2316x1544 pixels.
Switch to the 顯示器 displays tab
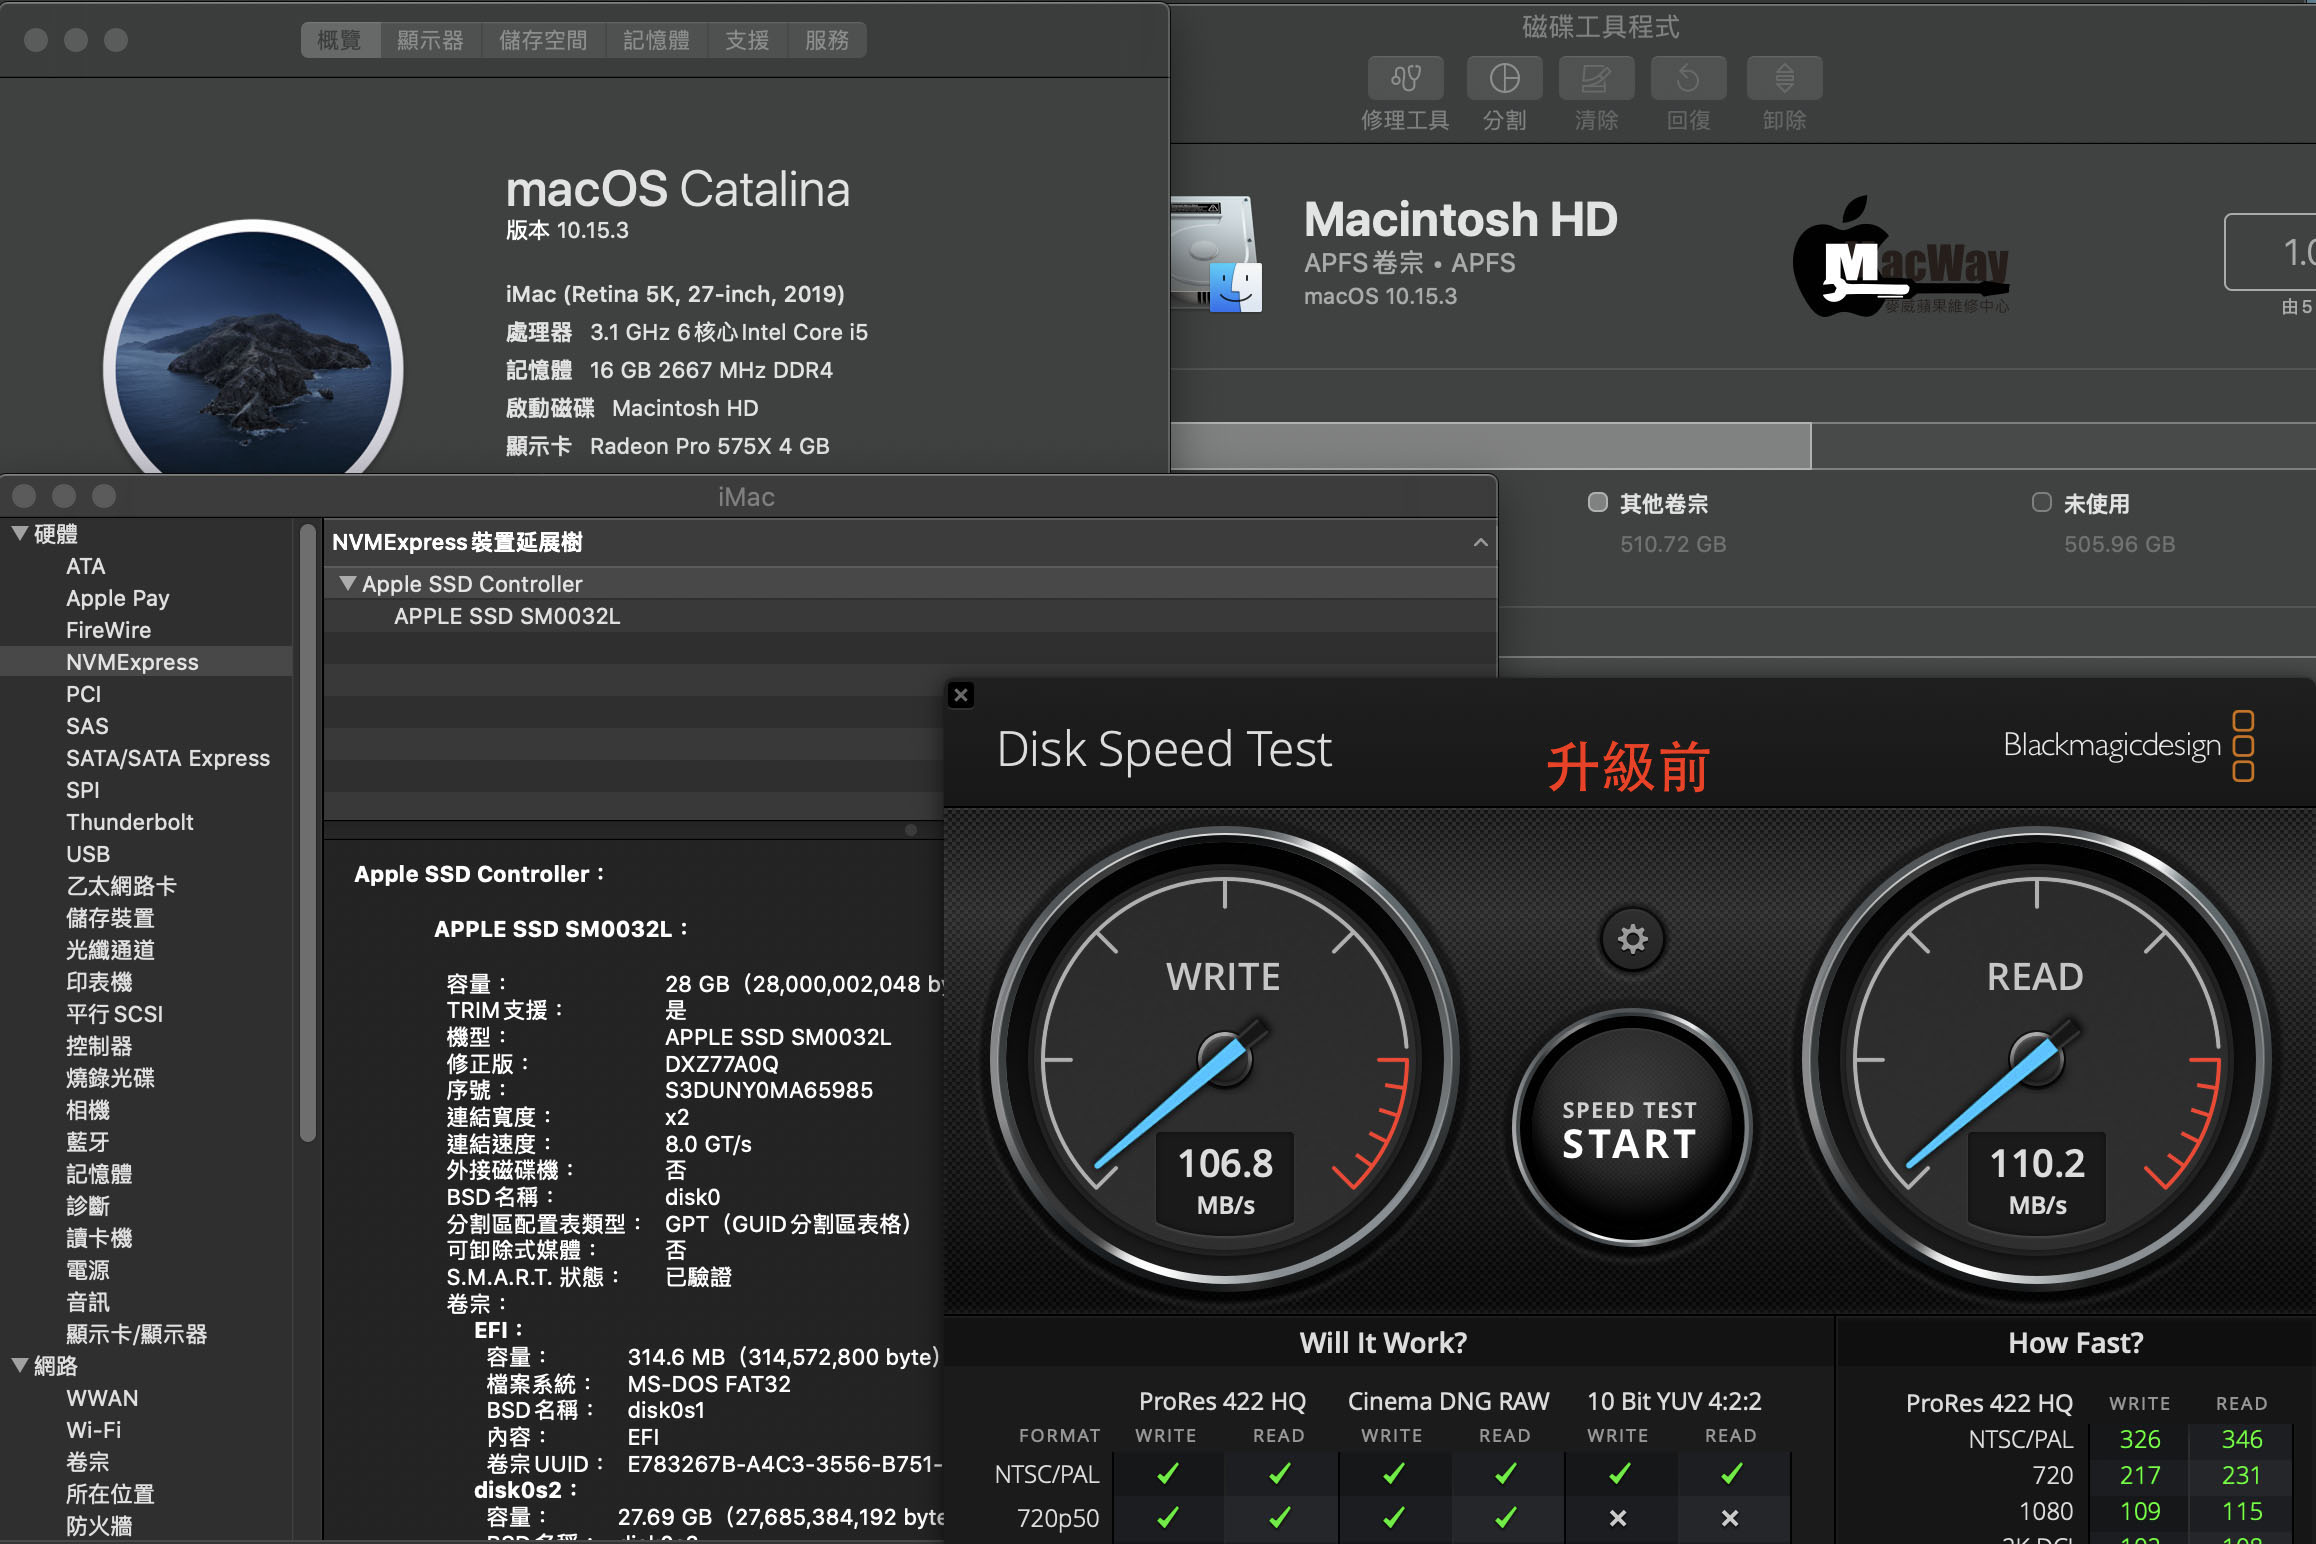tap(430, 40)
